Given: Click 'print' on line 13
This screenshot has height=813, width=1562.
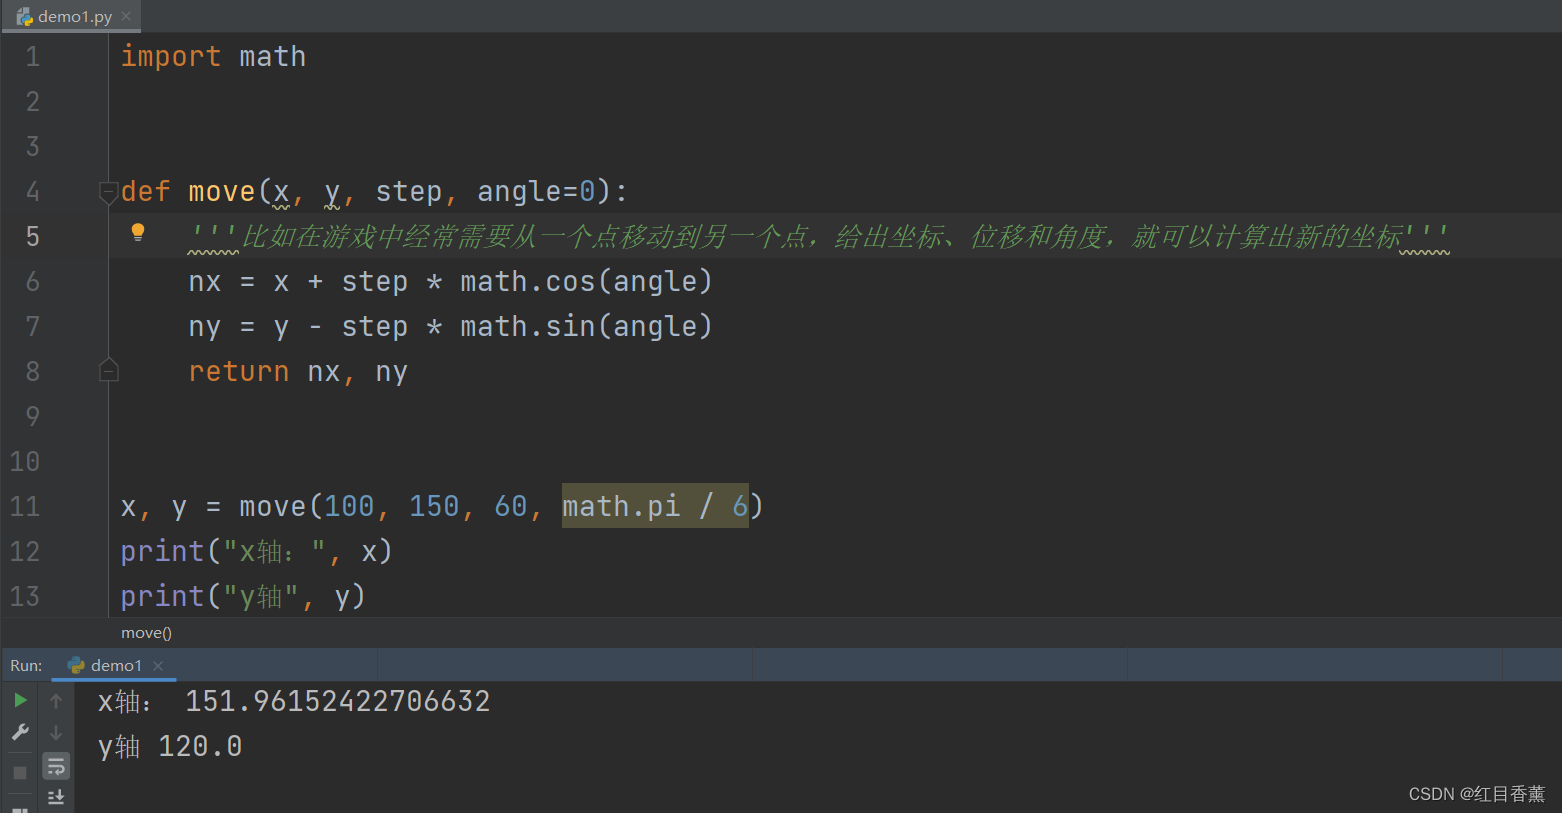Looking at the screenshot, I should [162, 597].
